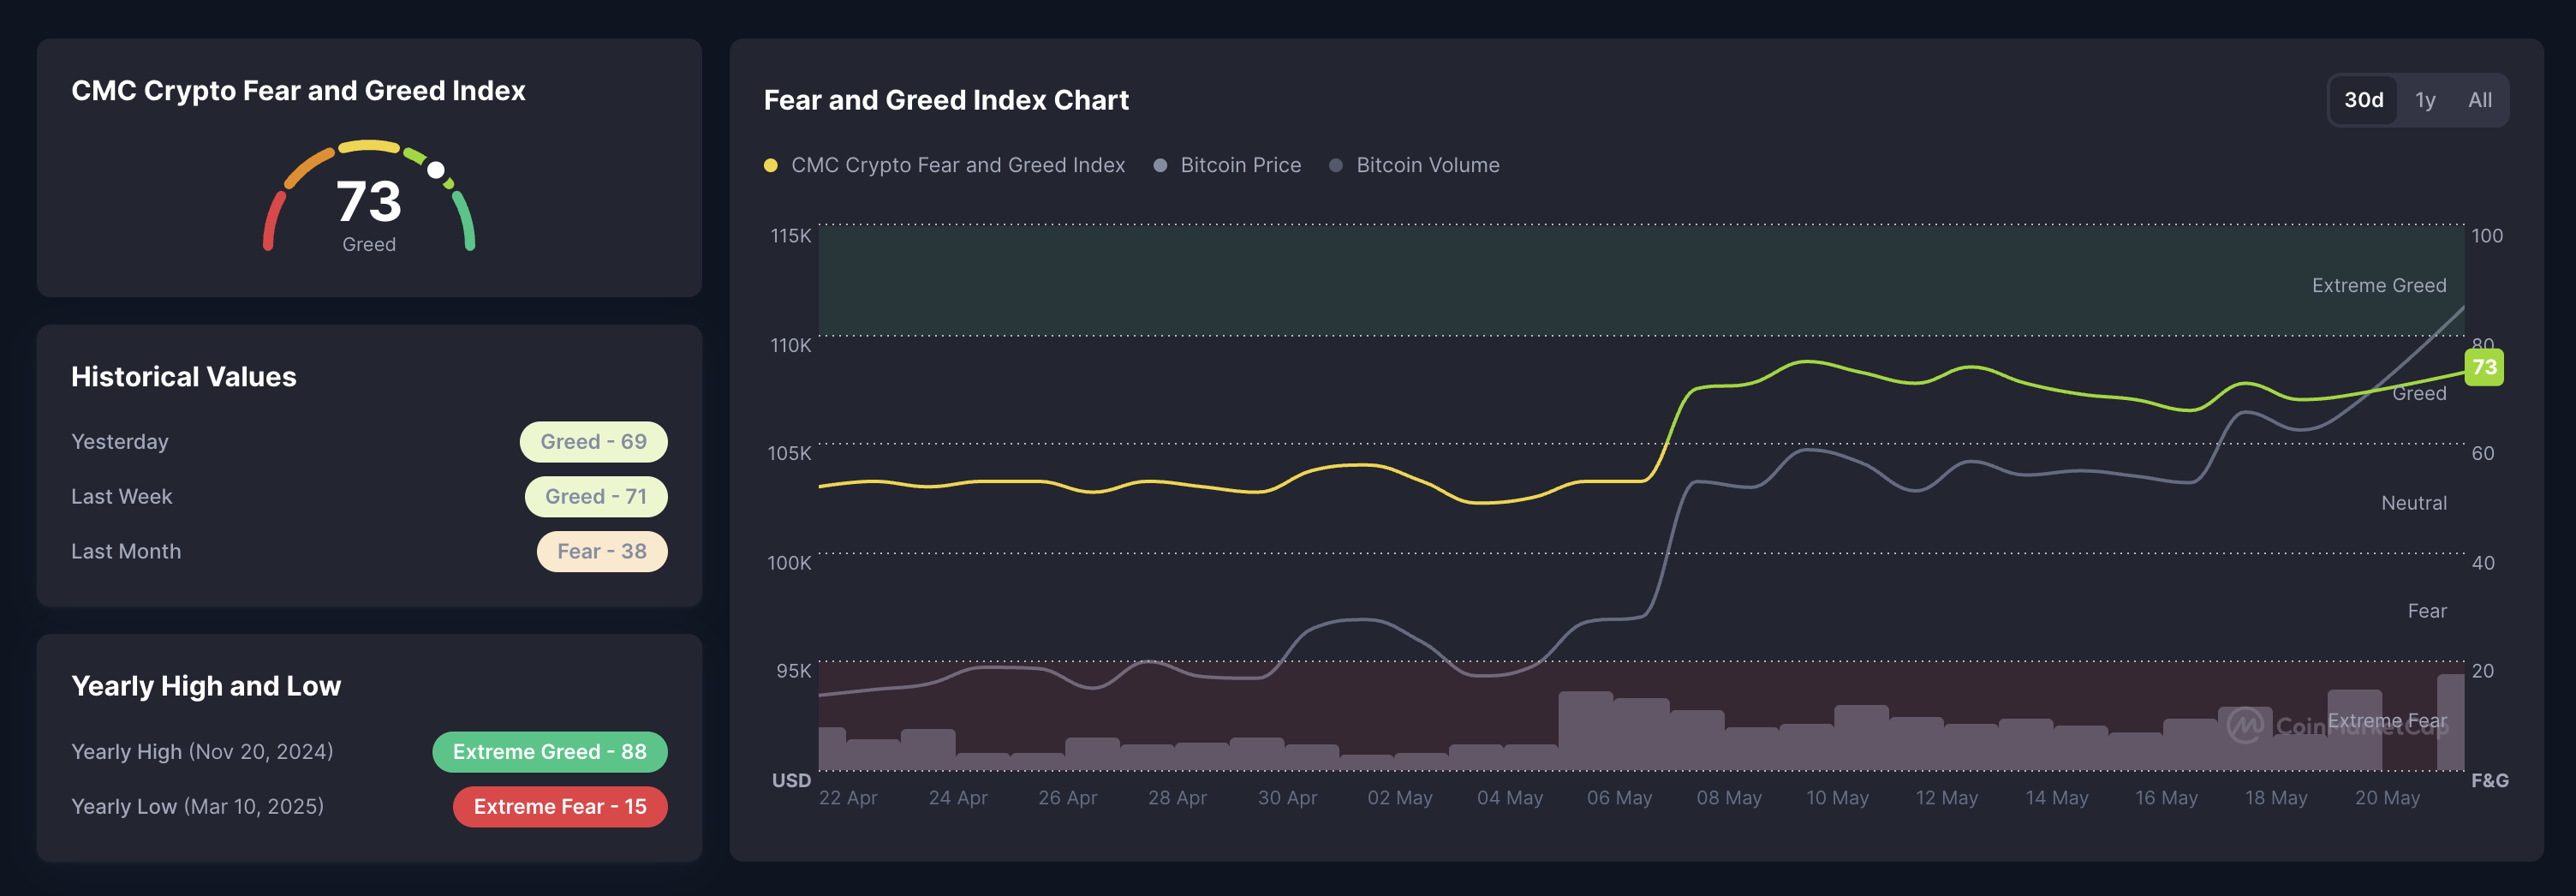Viewport: 2576px width, 896px height.
Task: Switch chart to 1y range
Action: point(2424,100)
